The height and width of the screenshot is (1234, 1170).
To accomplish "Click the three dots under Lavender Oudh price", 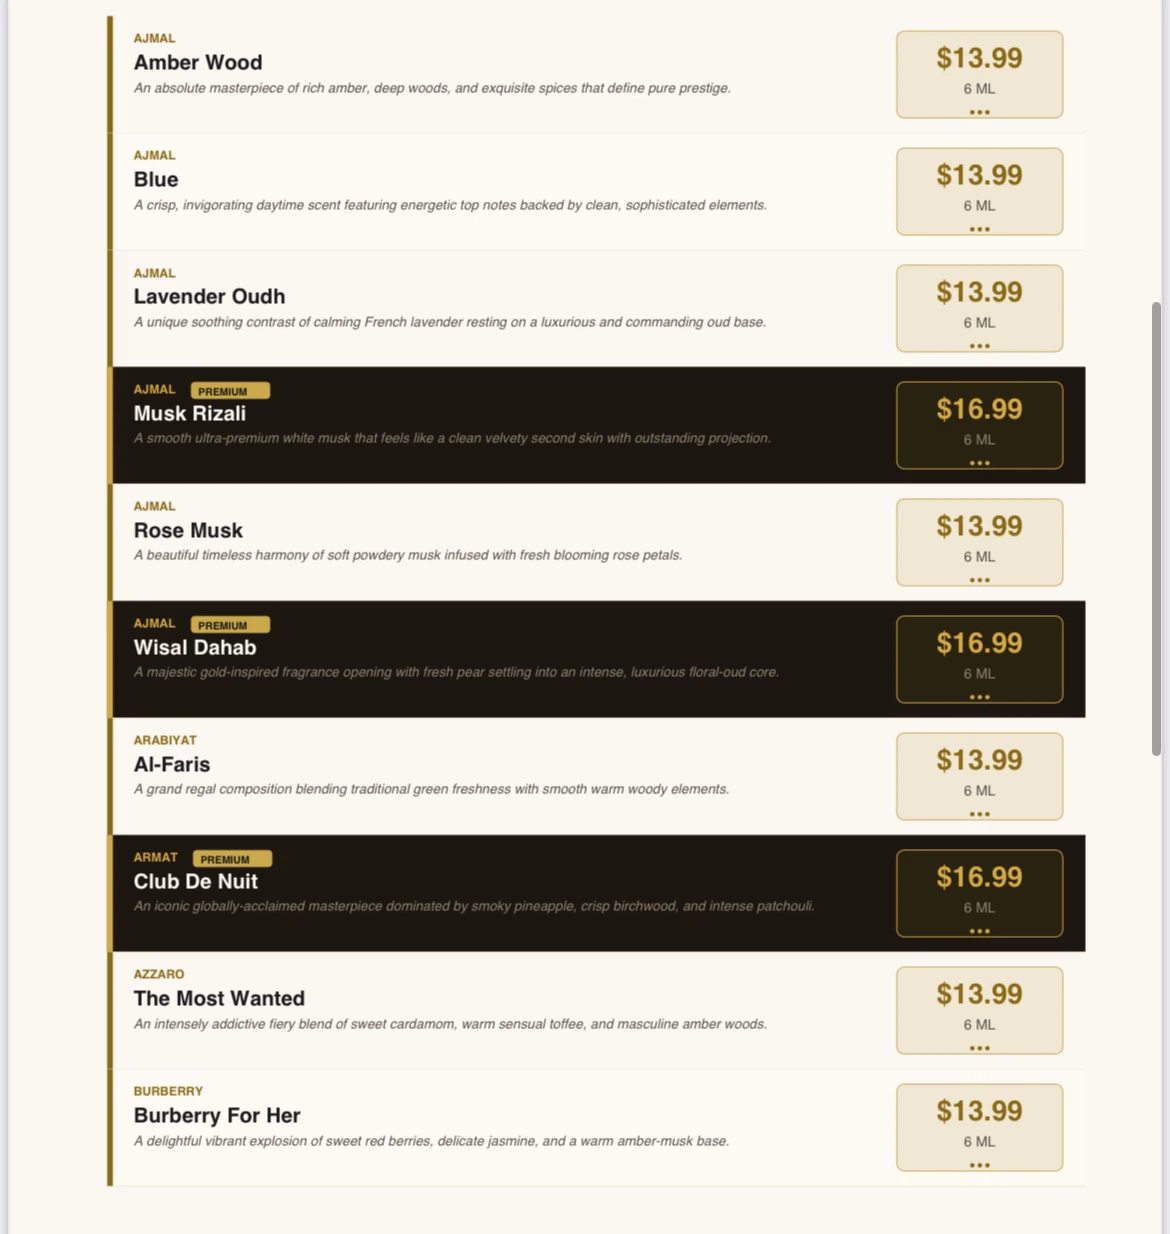I will click(979, 346).
